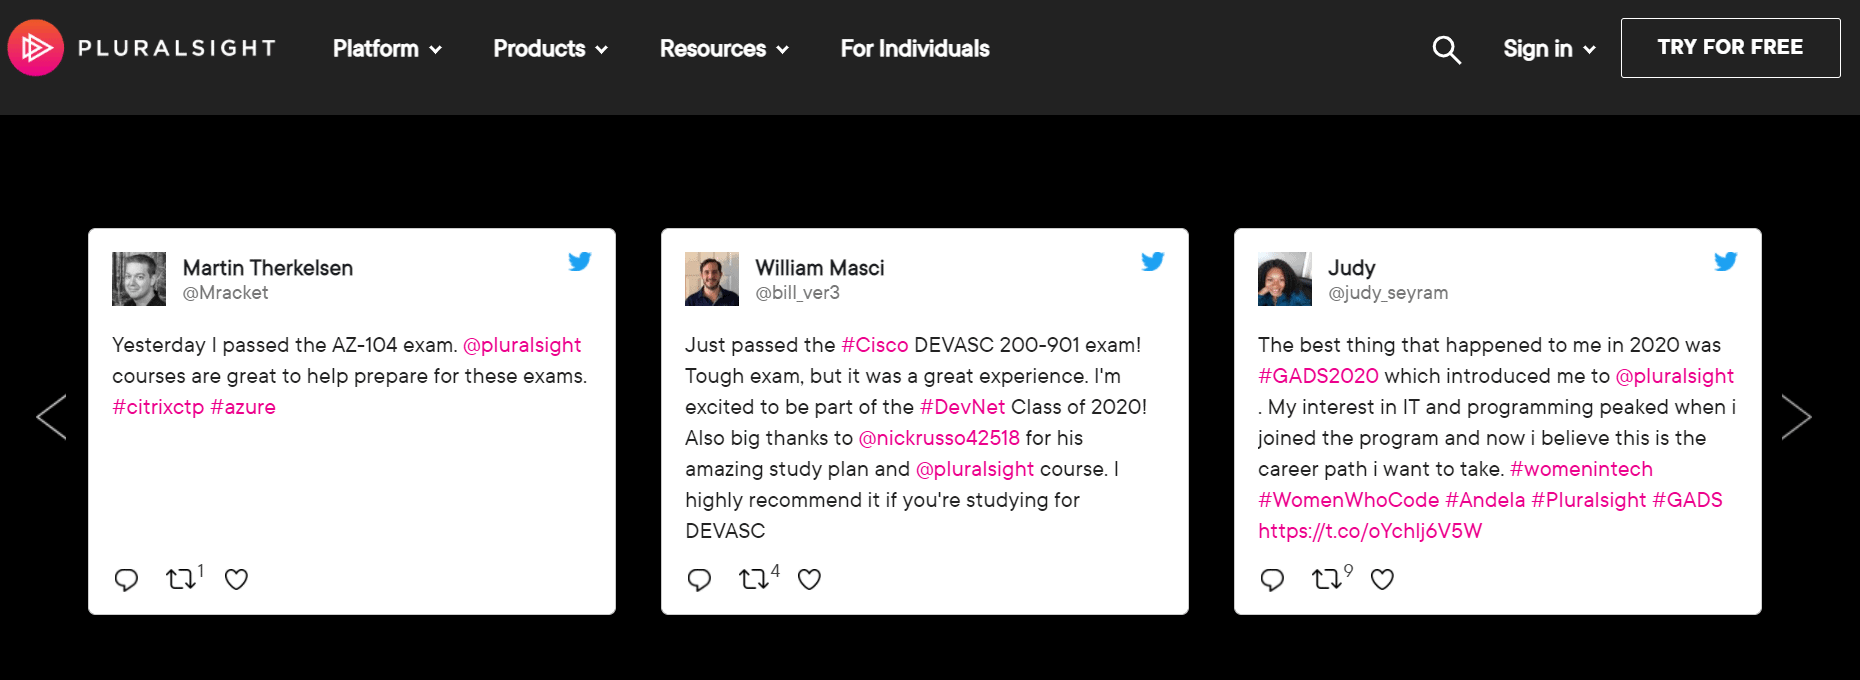Click Twitter bird on Martin Therkelsen's tweet
This screenshot has width=1860, height=680.
pos(580,262)
